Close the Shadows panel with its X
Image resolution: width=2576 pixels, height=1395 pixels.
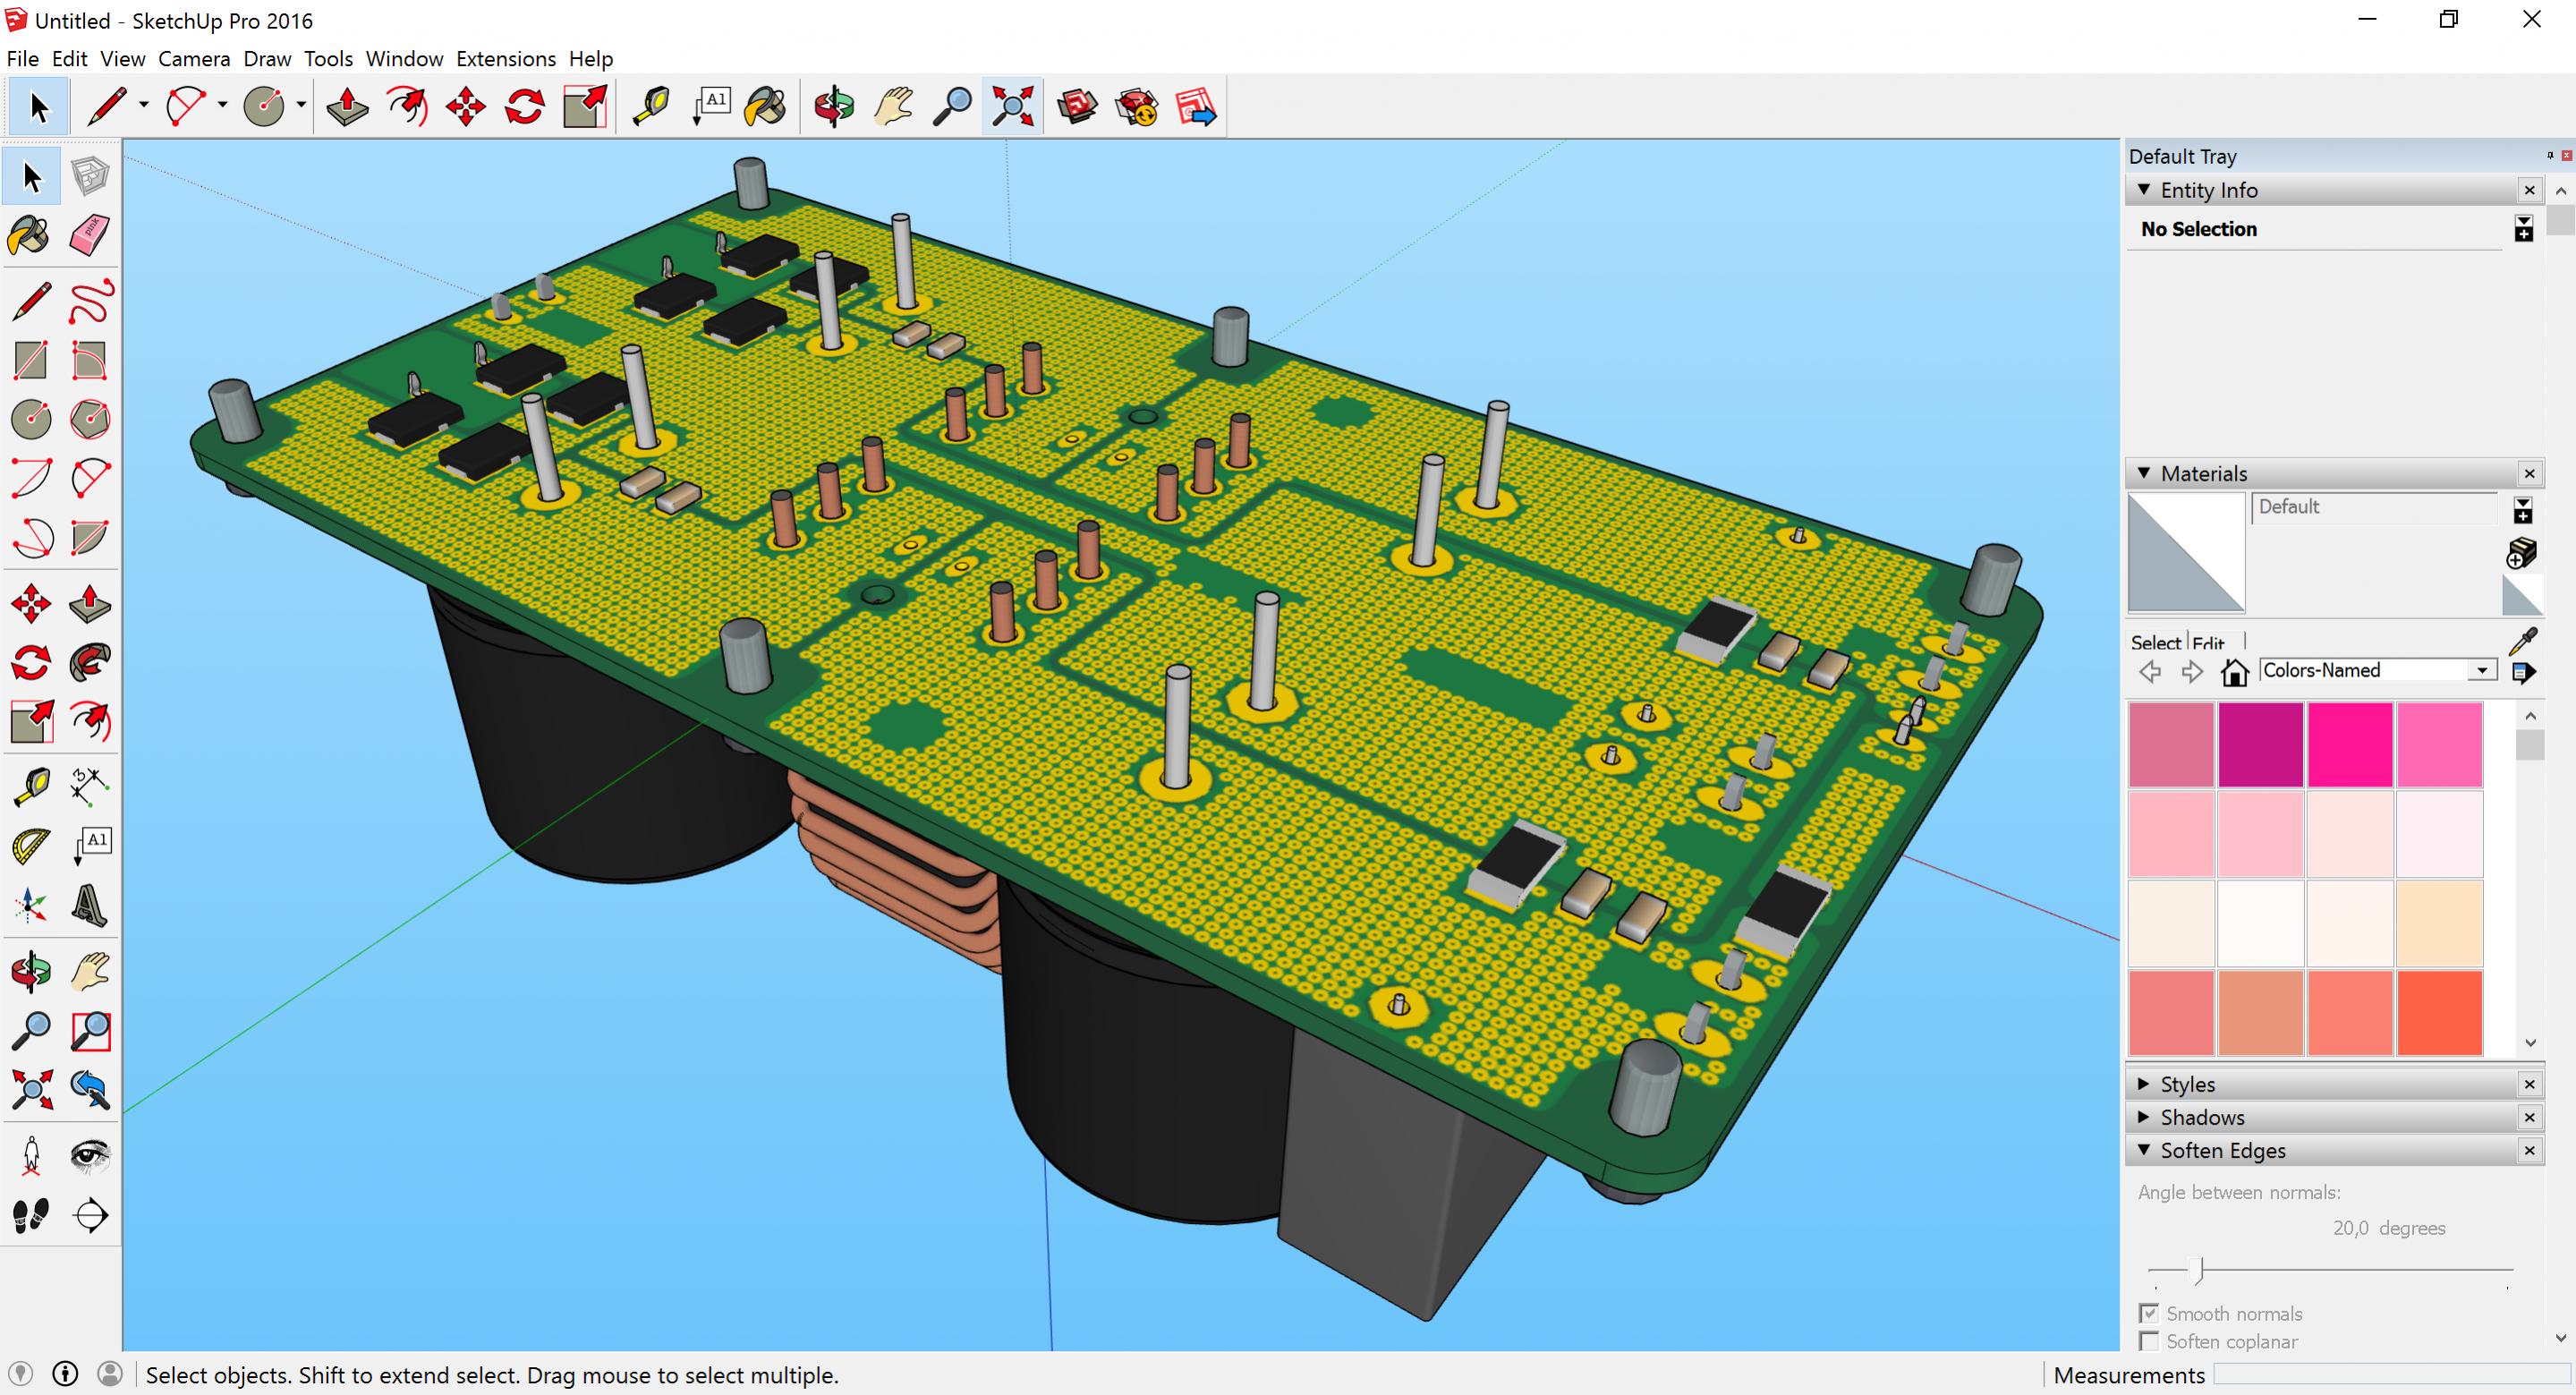point(2529,1117)
